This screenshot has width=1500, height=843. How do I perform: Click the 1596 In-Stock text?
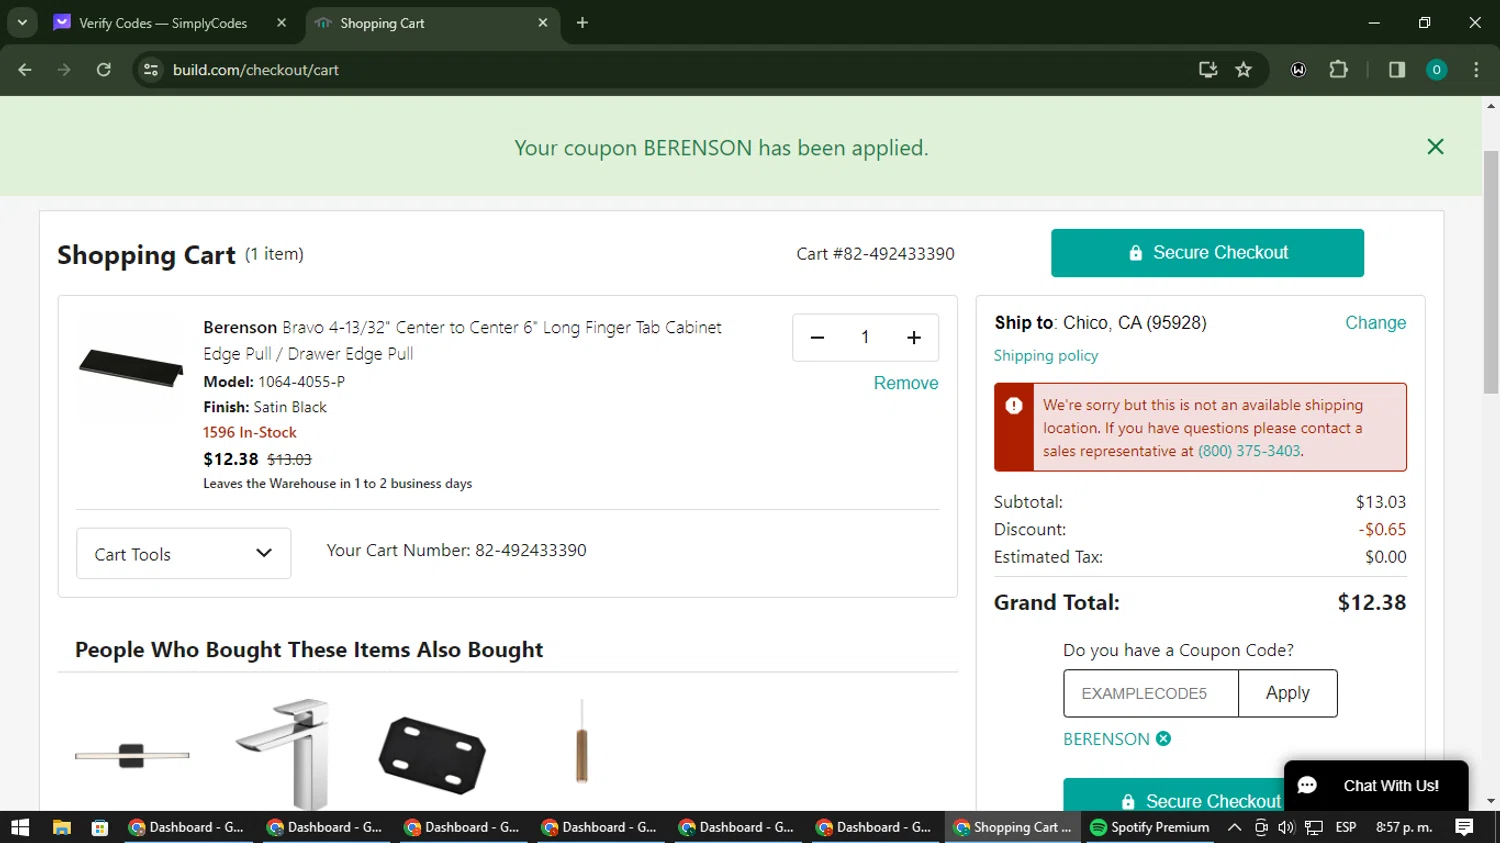[x=250, y=433]
